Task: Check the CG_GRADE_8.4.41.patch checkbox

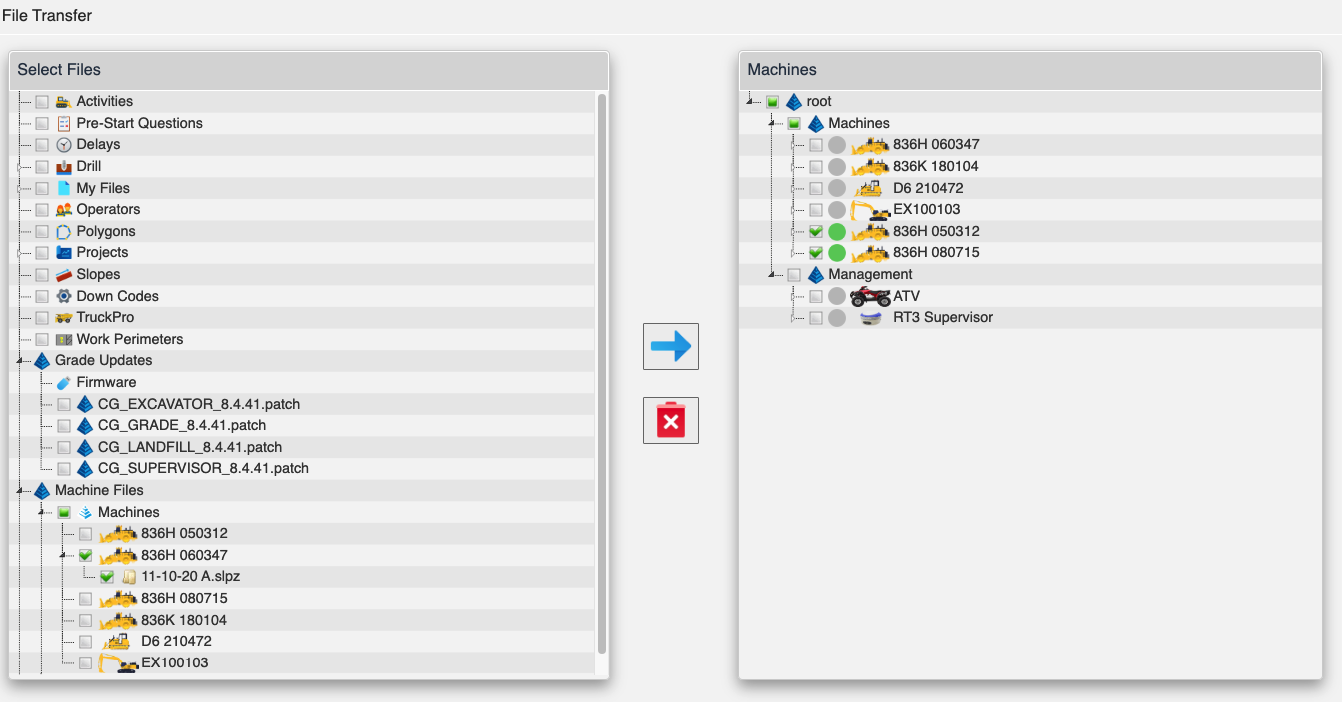Action: 64,425
